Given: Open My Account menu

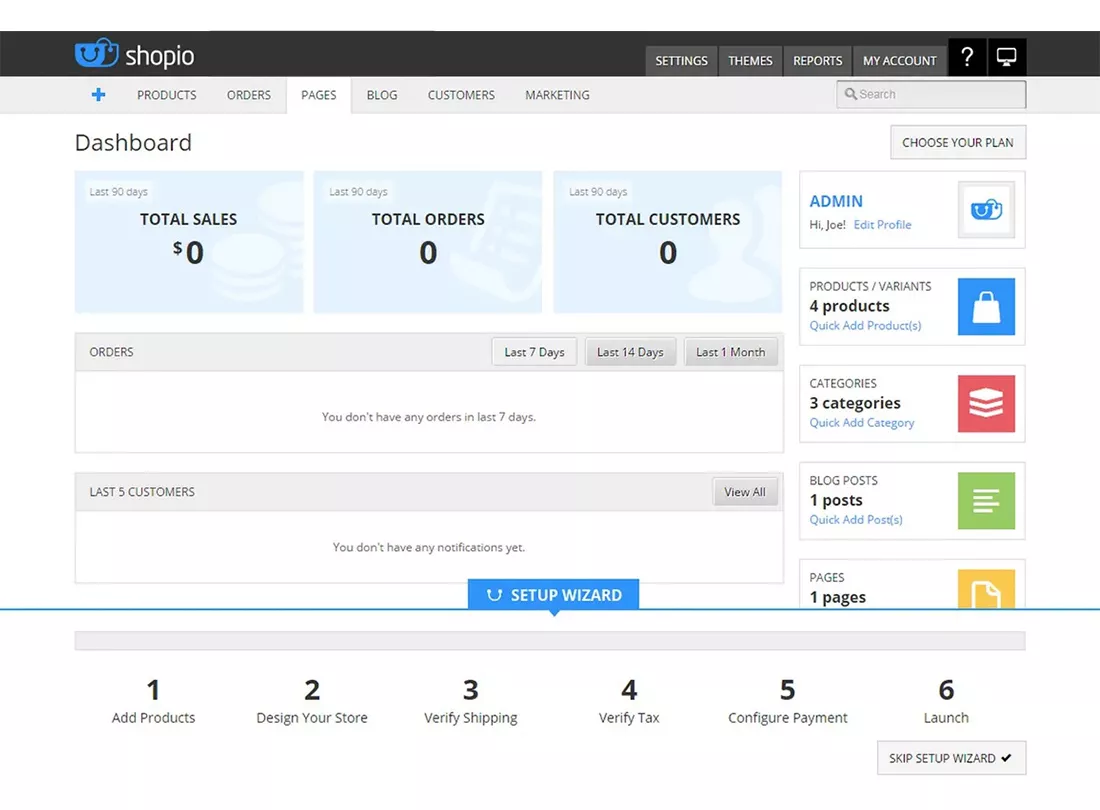Looking at the screenshot, I should pos(899,61).
